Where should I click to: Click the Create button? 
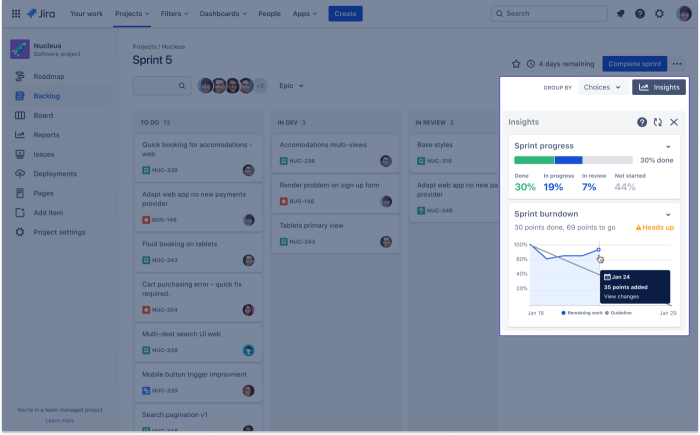pos(345,13)
